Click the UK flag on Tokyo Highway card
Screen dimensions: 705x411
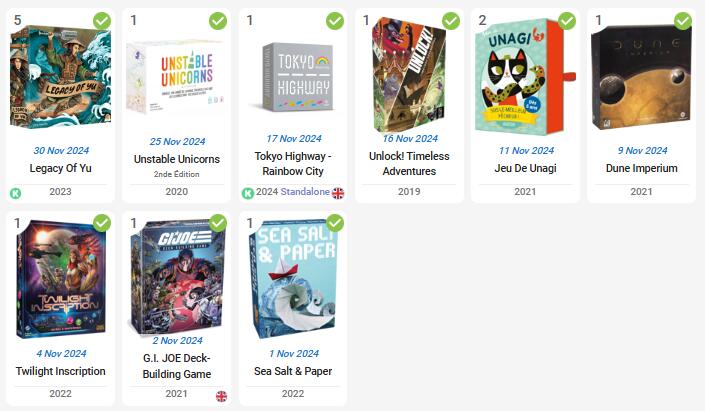click(338, 193)
